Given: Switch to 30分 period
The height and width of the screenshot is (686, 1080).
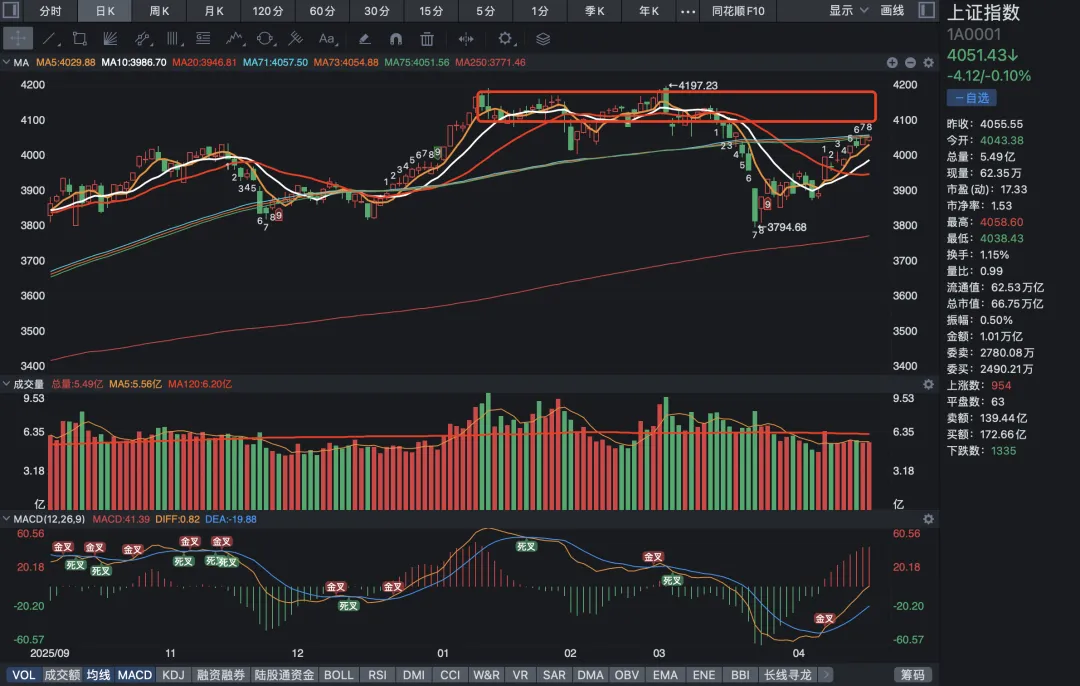Looking at the screenshot, I should pos(376,11).
